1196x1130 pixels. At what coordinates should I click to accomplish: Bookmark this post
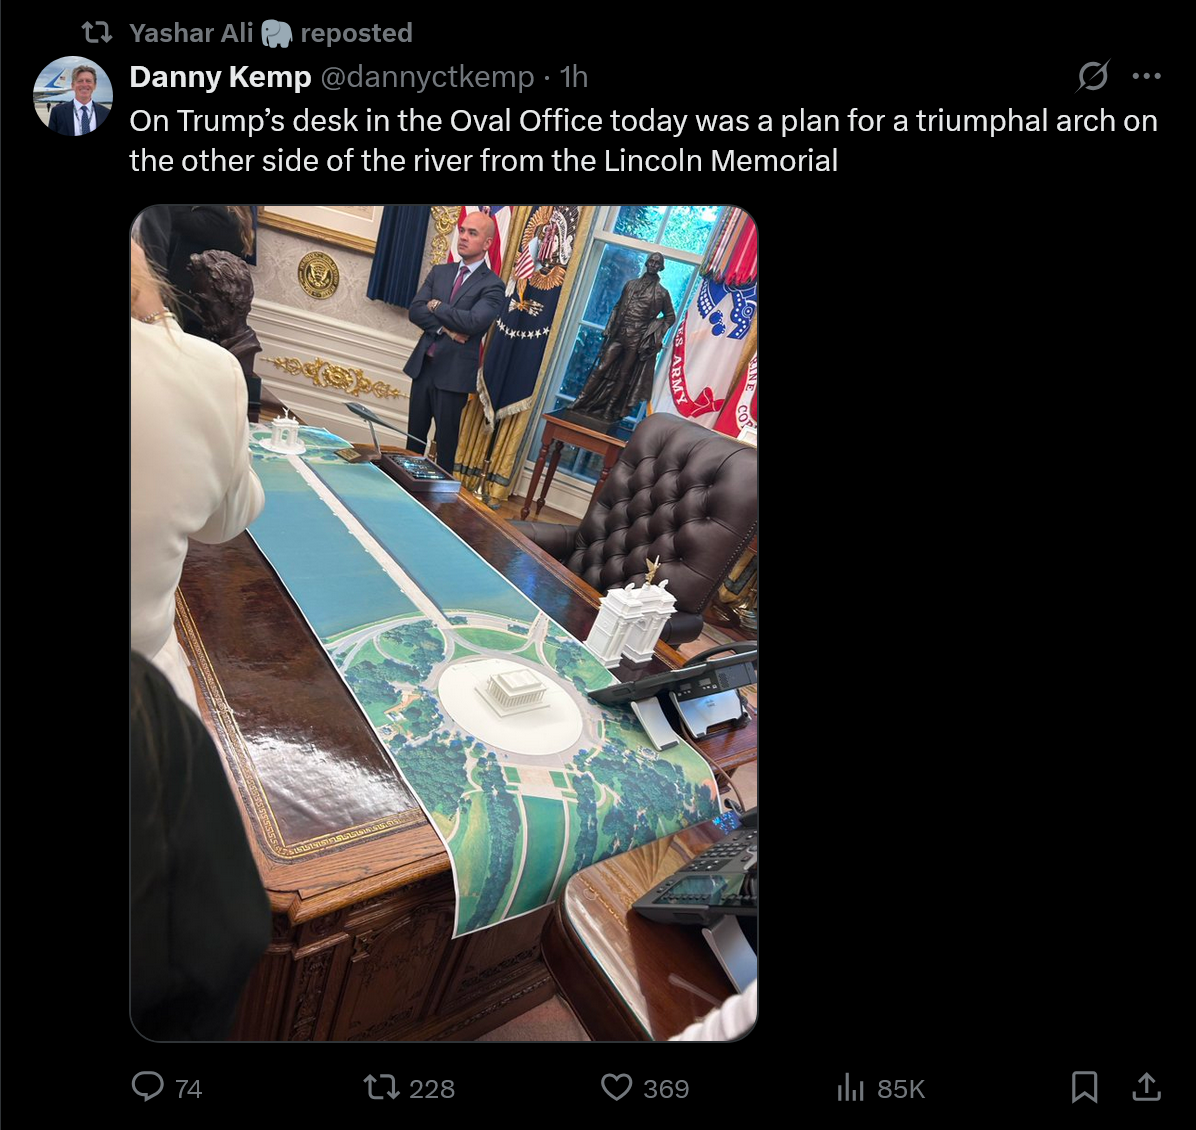[x=1084, y=1087]
